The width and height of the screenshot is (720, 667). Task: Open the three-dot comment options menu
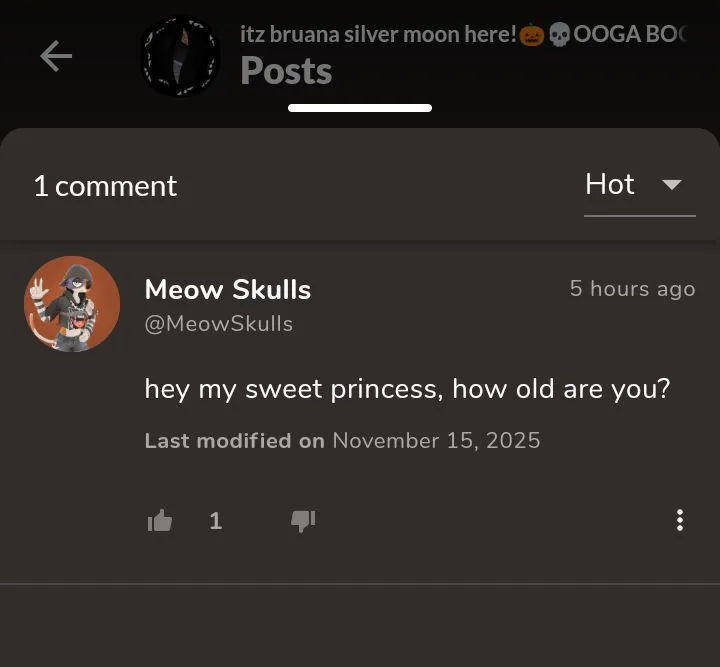680,520
